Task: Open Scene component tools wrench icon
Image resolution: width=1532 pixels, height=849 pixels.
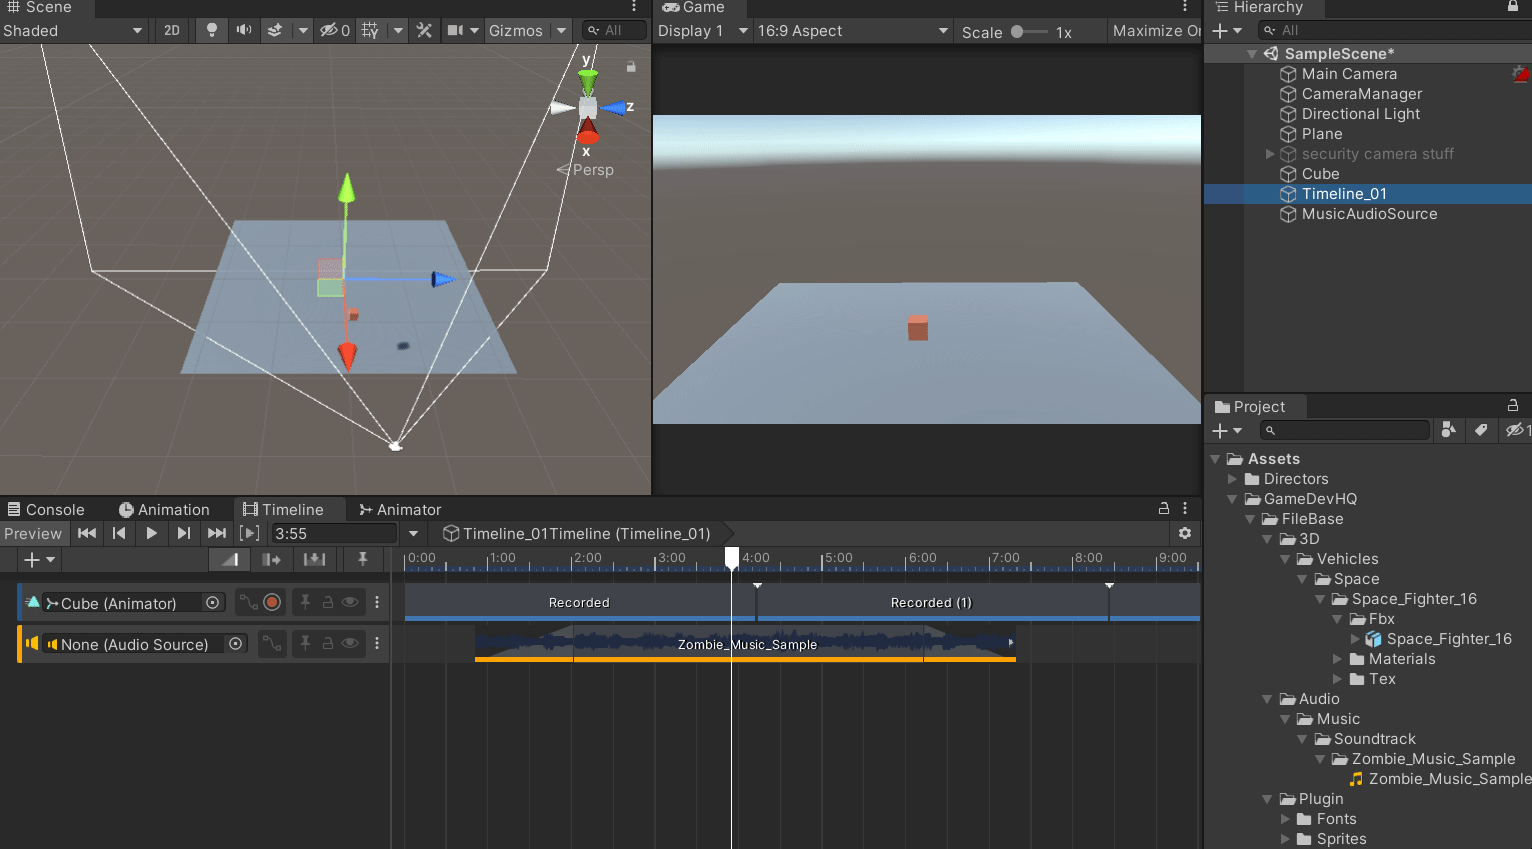Action: click(x=424, y=30)
